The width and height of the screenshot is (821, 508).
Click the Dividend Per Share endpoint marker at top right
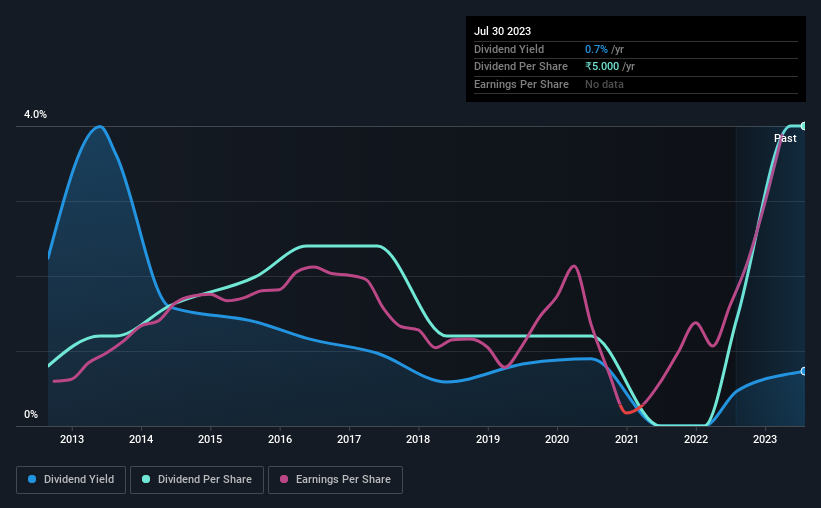tap(804, 126)
